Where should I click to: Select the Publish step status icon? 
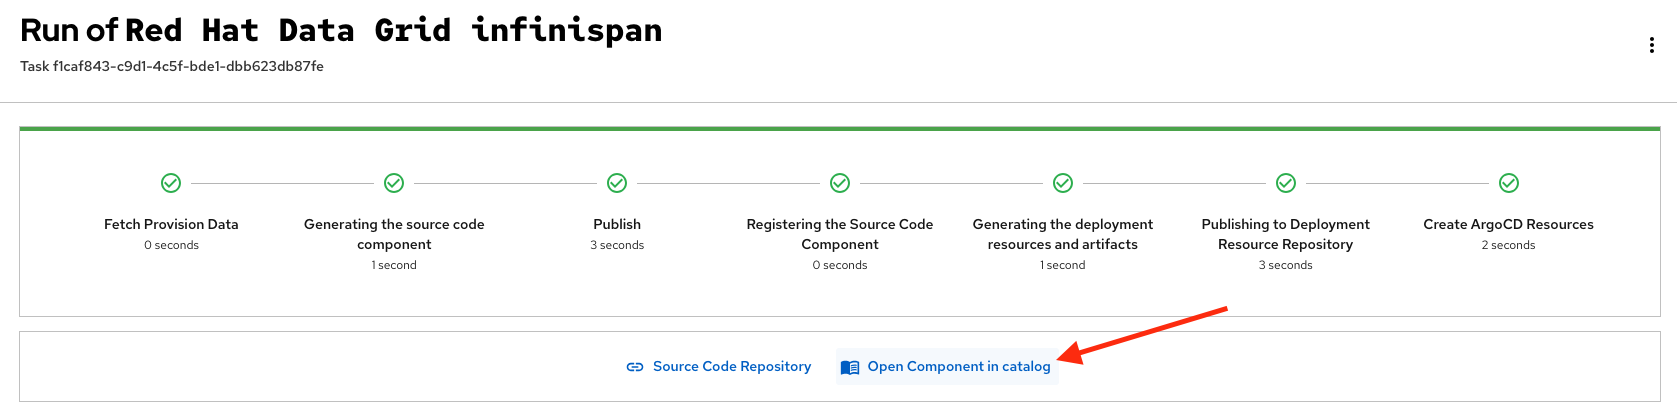[617, 183]
